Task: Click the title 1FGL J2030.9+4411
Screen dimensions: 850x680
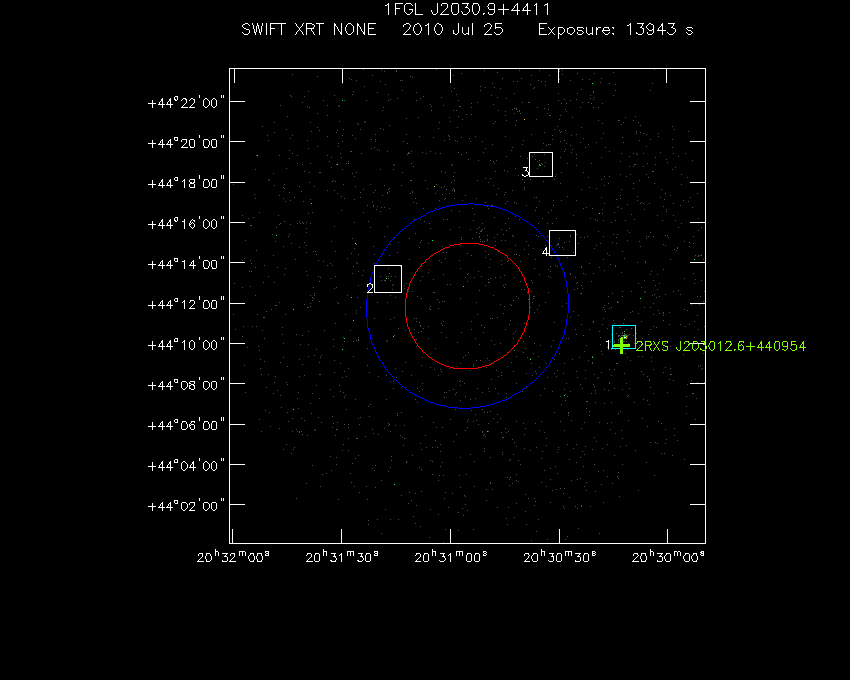Action: [467, 10]
